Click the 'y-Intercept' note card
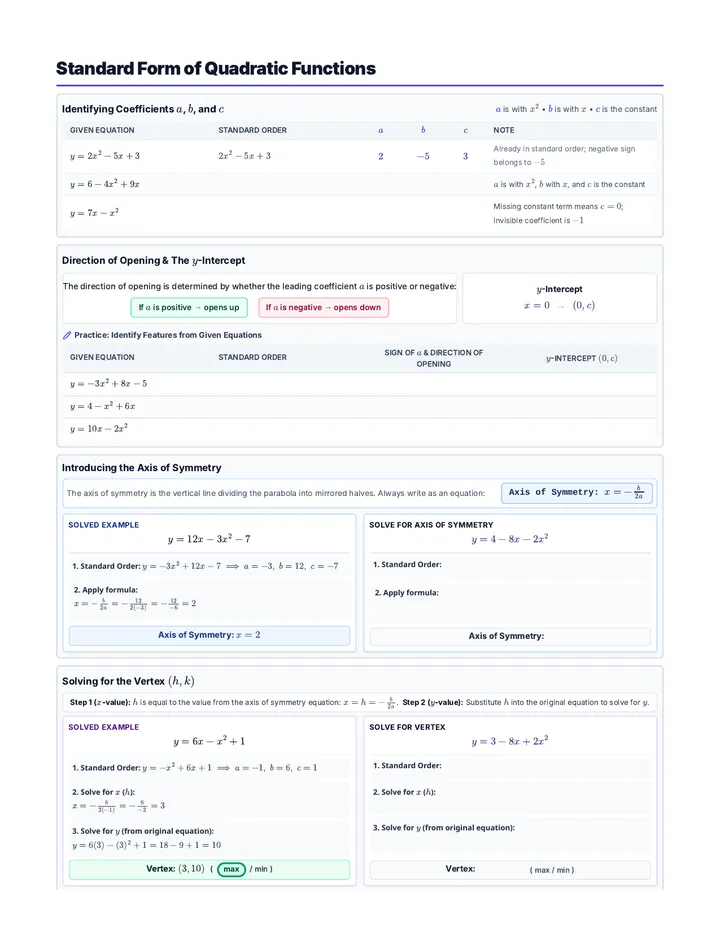This screenshot has height=932, width=720. point(559,298)
